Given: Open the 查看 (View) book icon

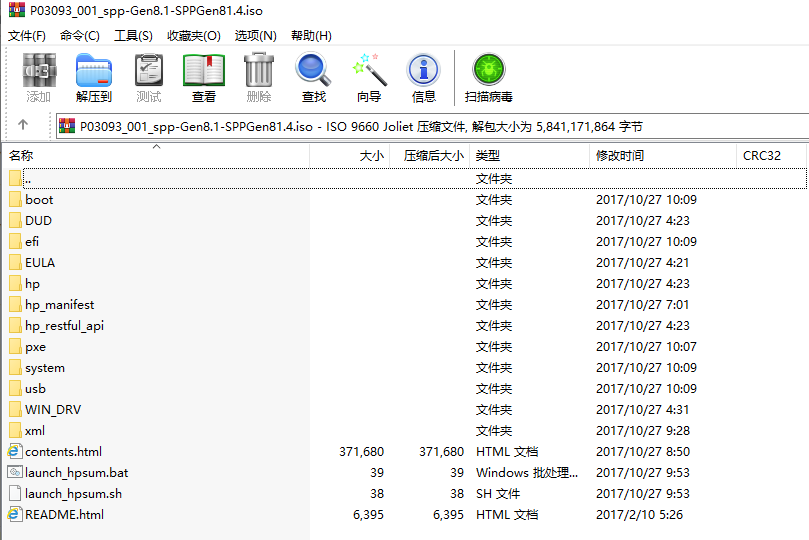Looking at the screenshot, I should point(204,78).
